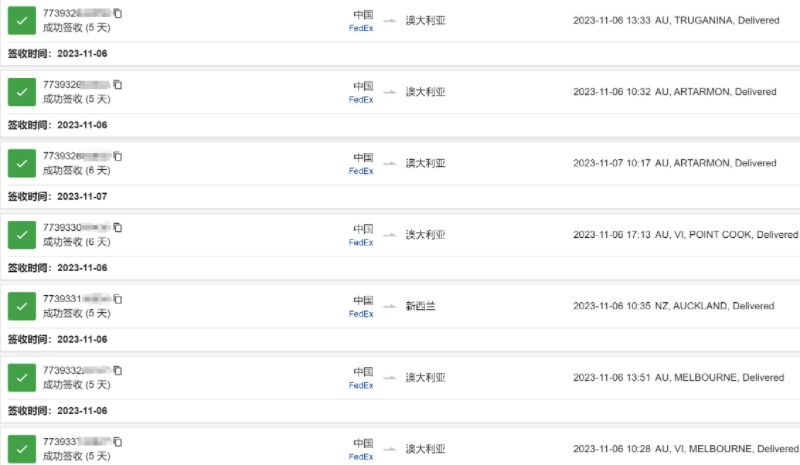Copy tracking number of 13:51 MELBOURNE shipment
Viewport: 800px width, 465px height.
[118, 371]
